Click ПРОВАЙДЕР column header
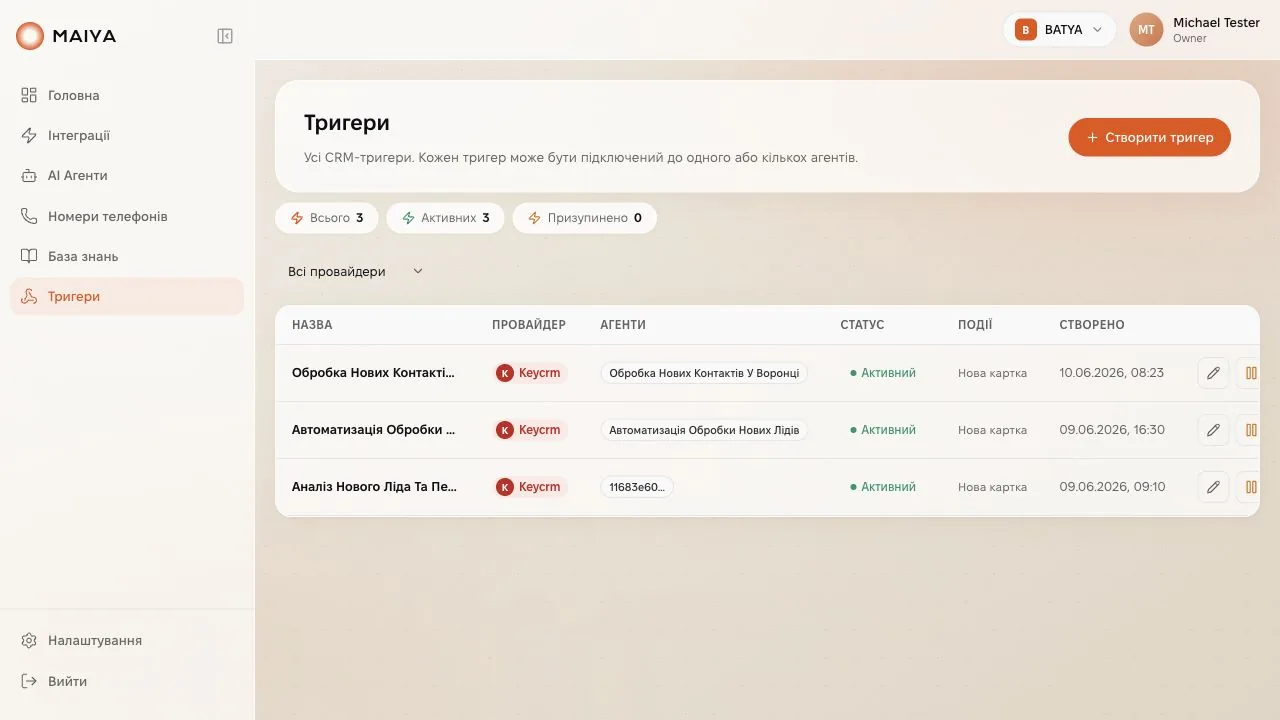Image resolution: width=1280 pixels, height=720 pixels. [x=529, y=325]
